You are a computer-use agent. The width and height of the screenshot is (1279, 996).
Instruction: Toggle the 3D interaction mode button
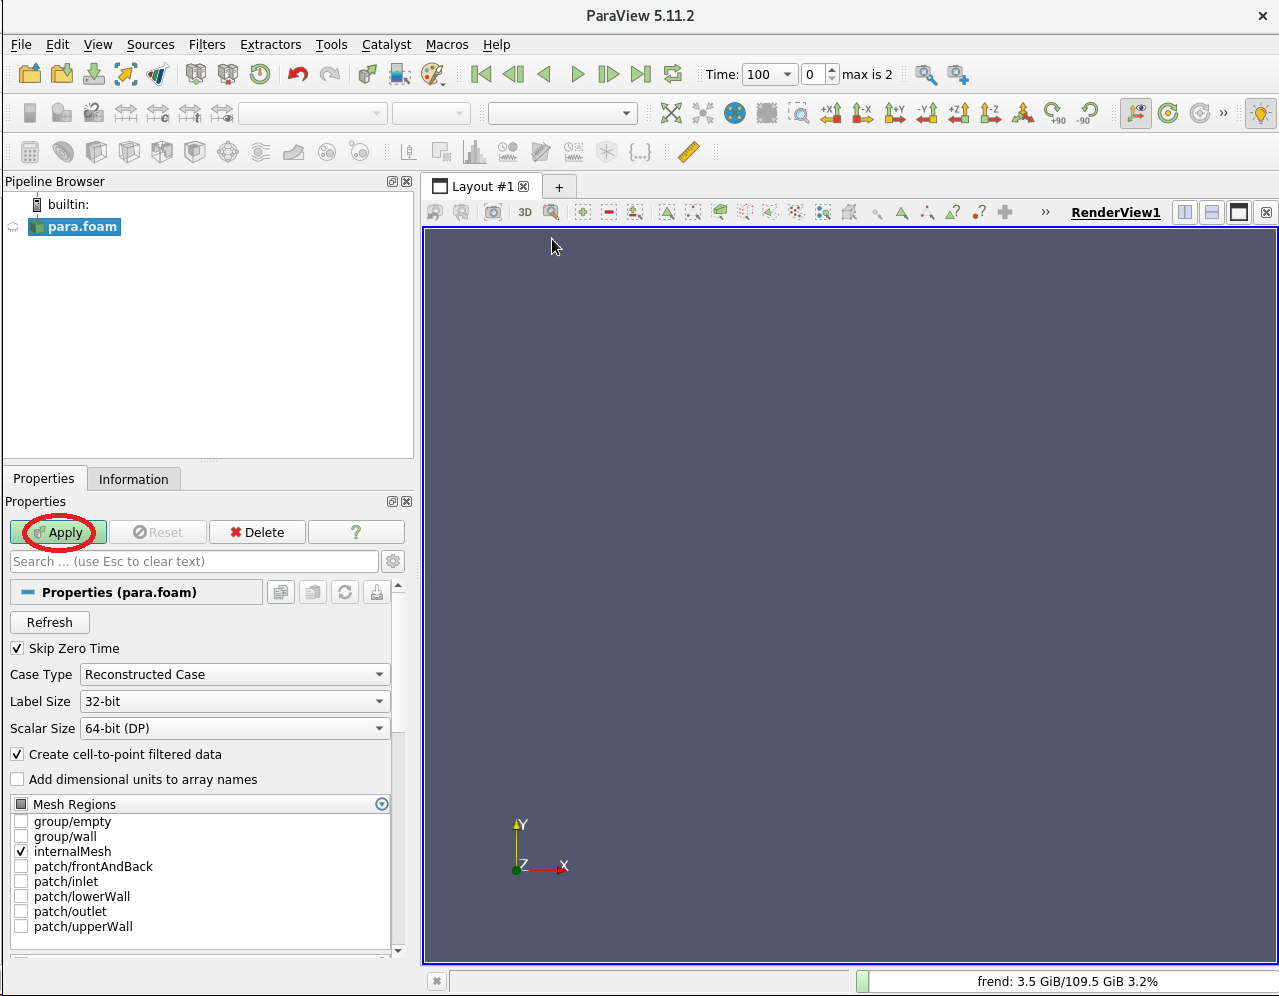tap(525, 212)
